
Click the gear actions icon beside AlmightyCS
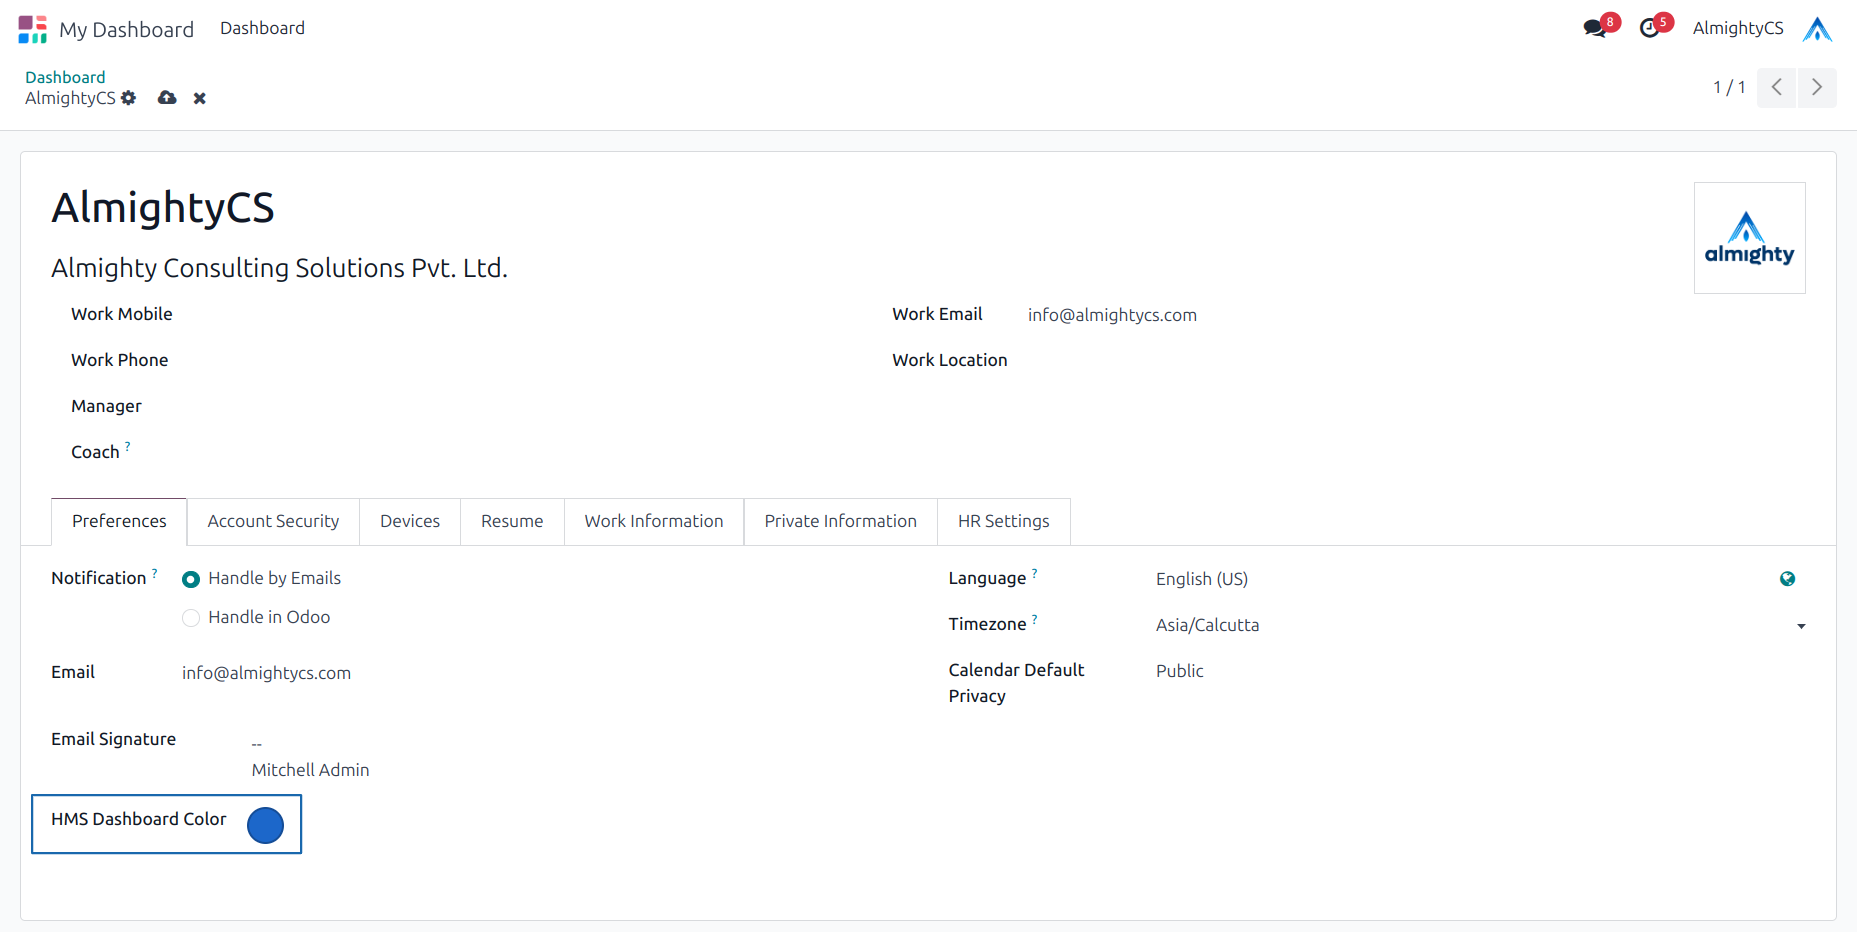pyautogui.click(x=129, y=98)
